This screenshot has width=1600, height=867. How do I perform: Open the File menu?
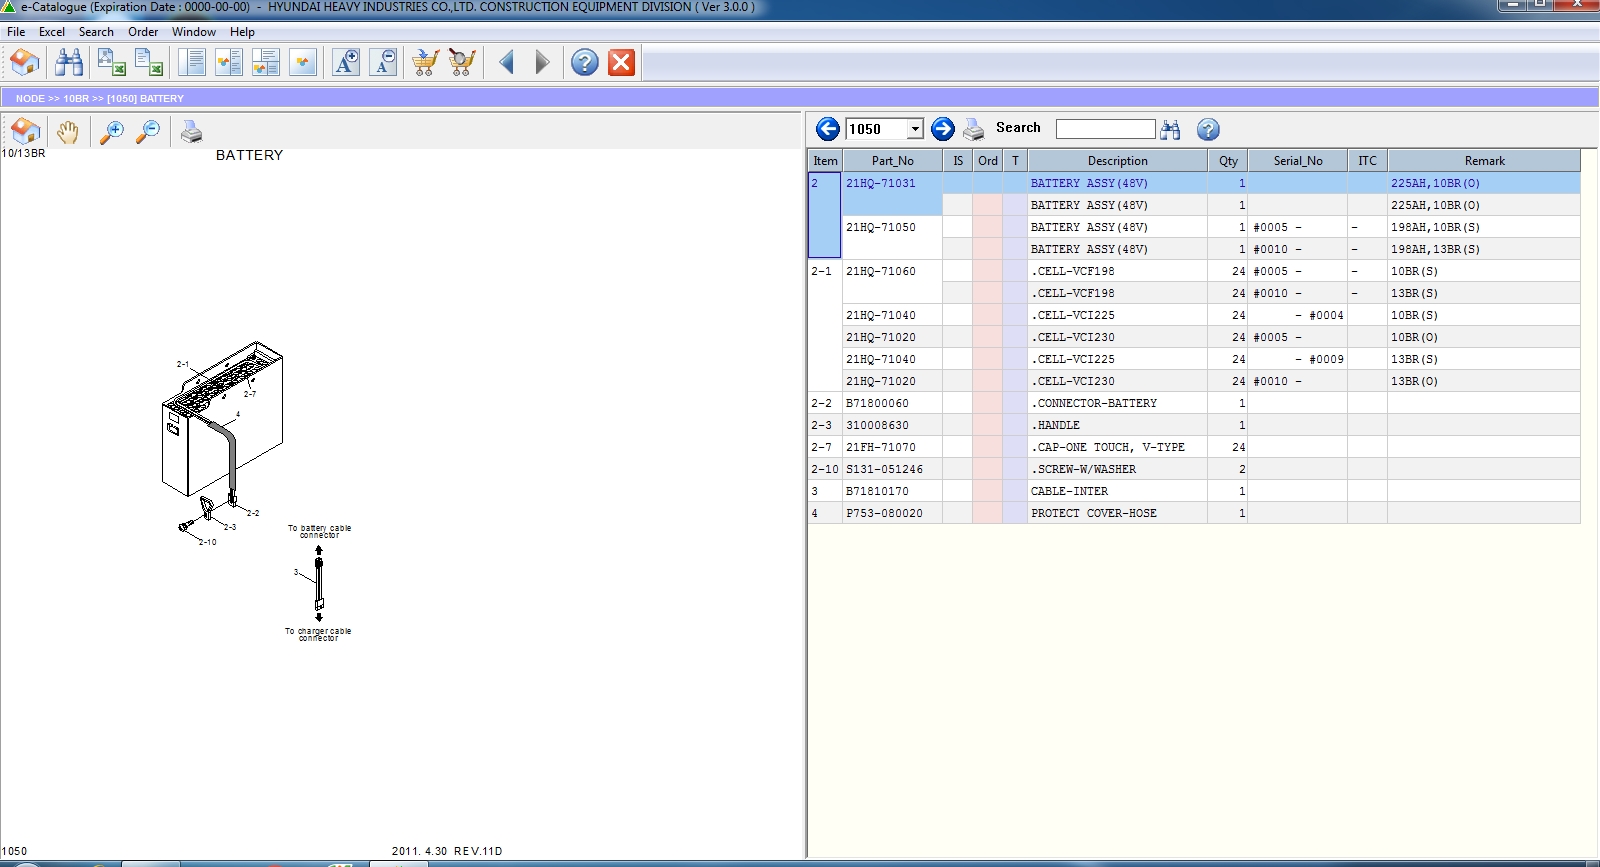click(16, 32)
